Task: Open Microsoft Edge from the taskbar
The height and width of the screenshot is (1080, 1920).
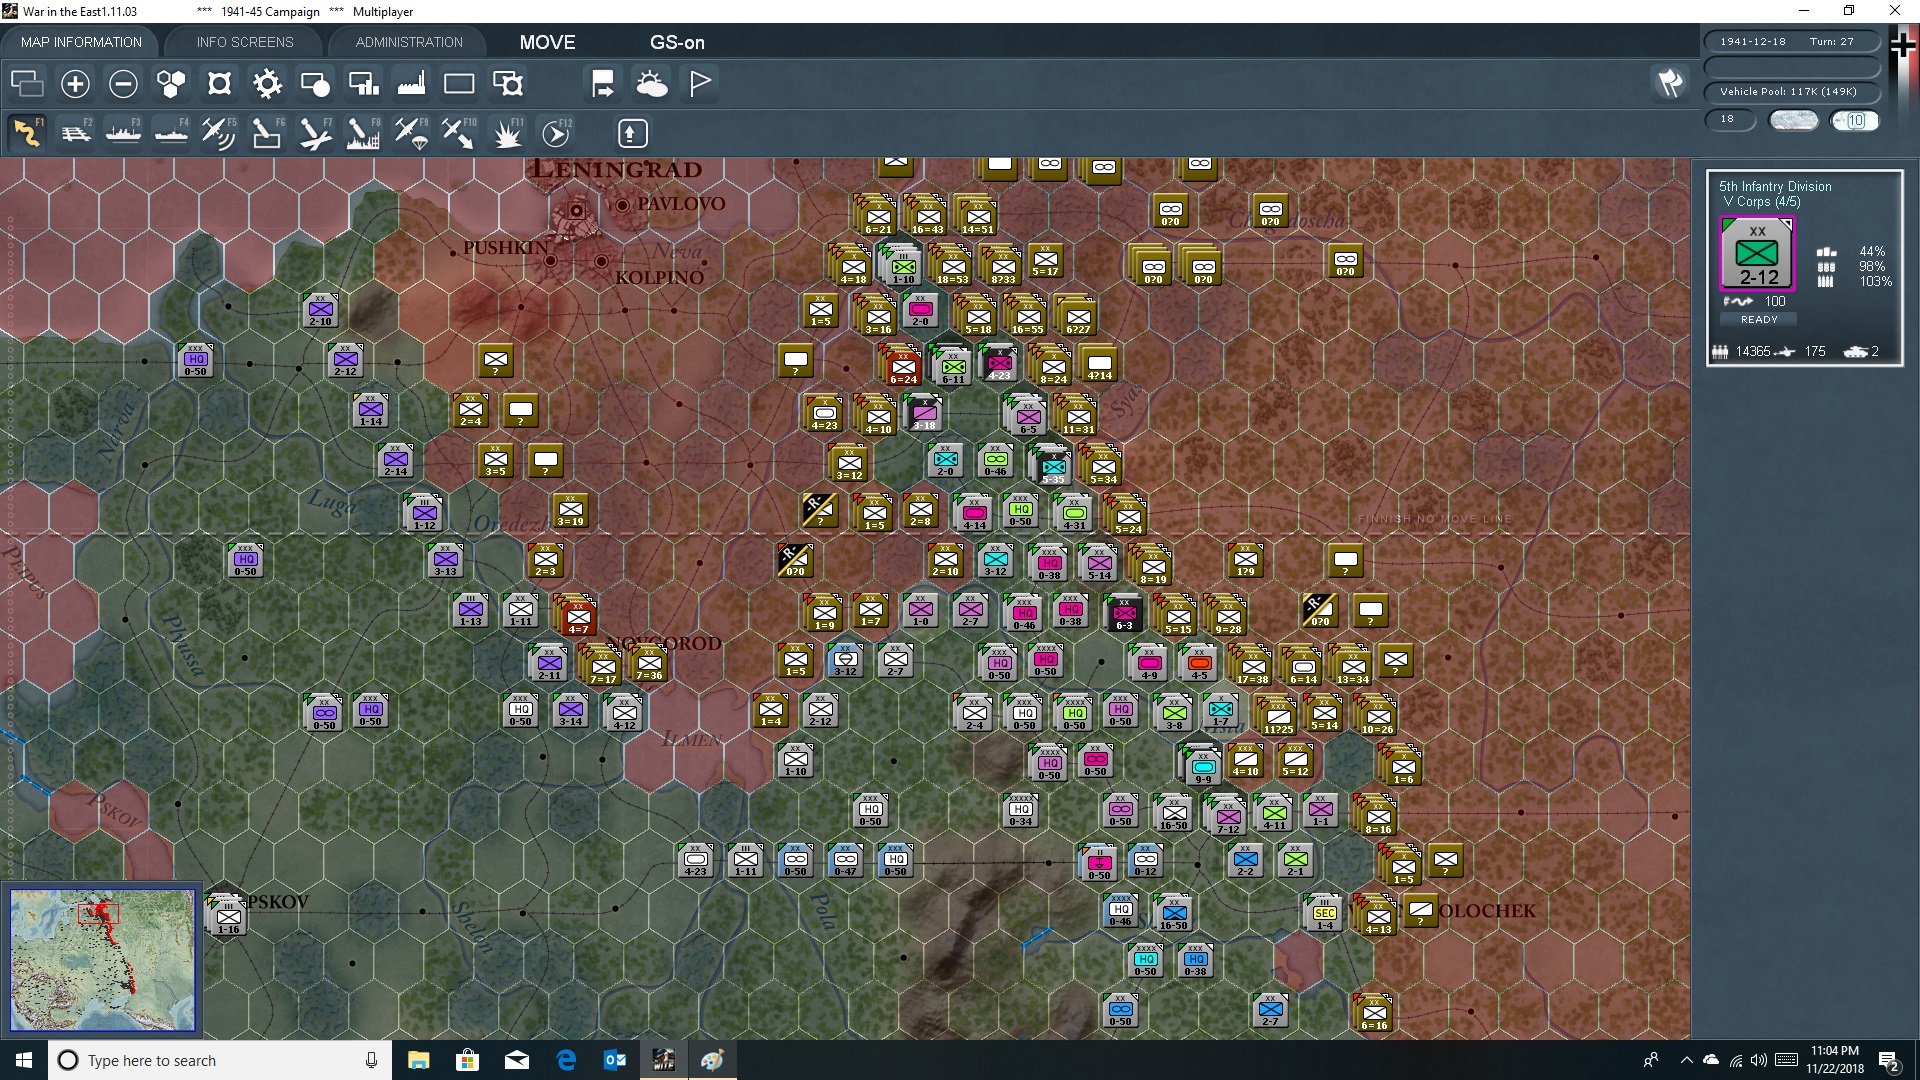Action: (565, 1060)
